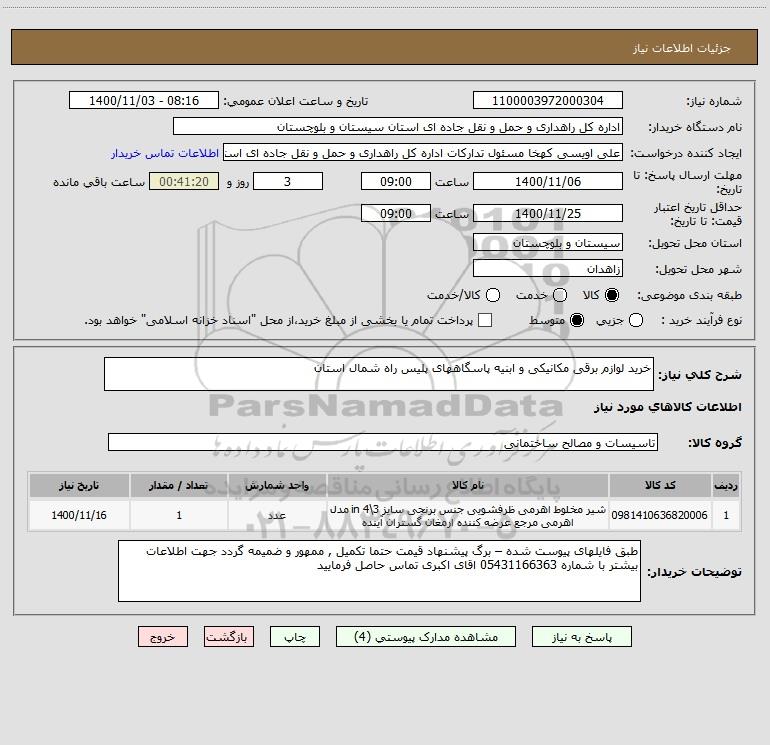Image resolution: width=770 pixels, height=745 pixels.
Task: Click the unit cell عدد
Action: coord(277,515)
